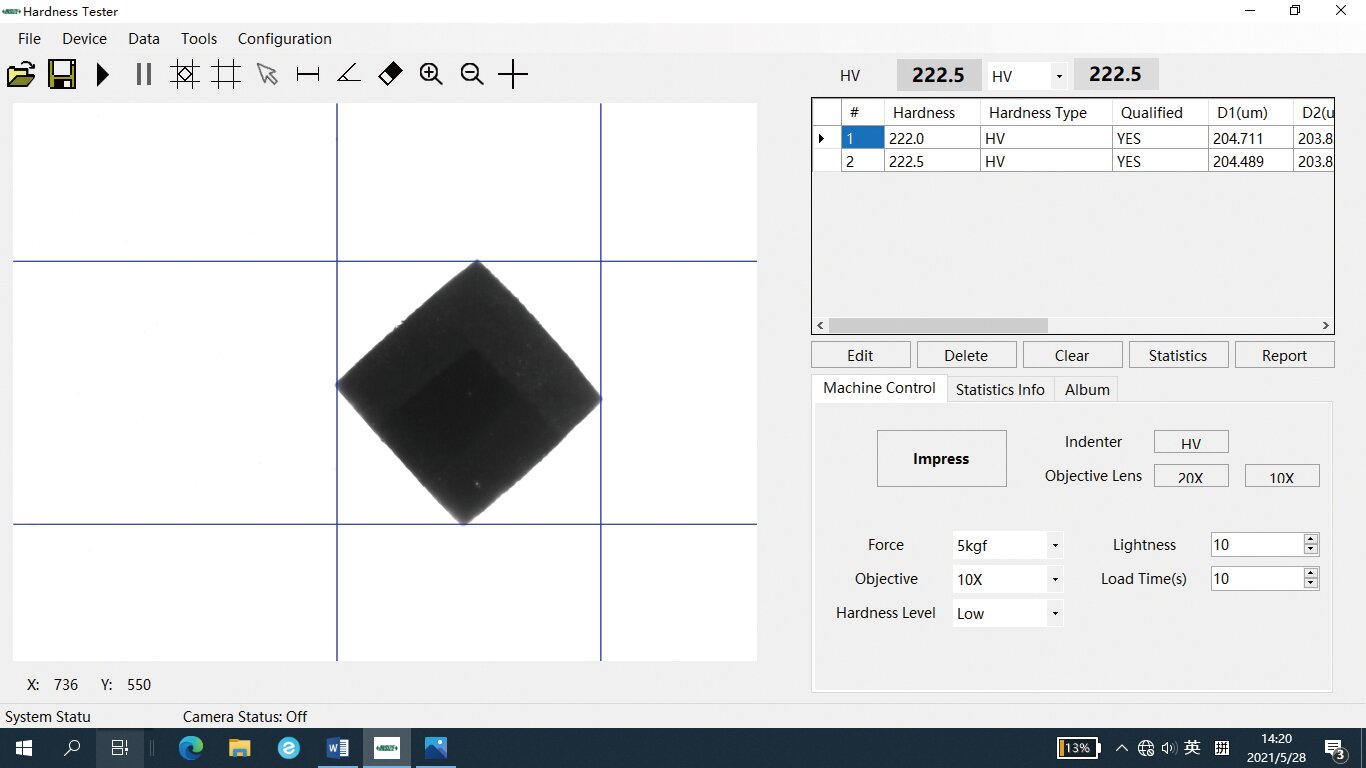Select the HV indenter button
Image resolution: width=1366 pixels, height=768 pixels.
(x=1191, y=443)
